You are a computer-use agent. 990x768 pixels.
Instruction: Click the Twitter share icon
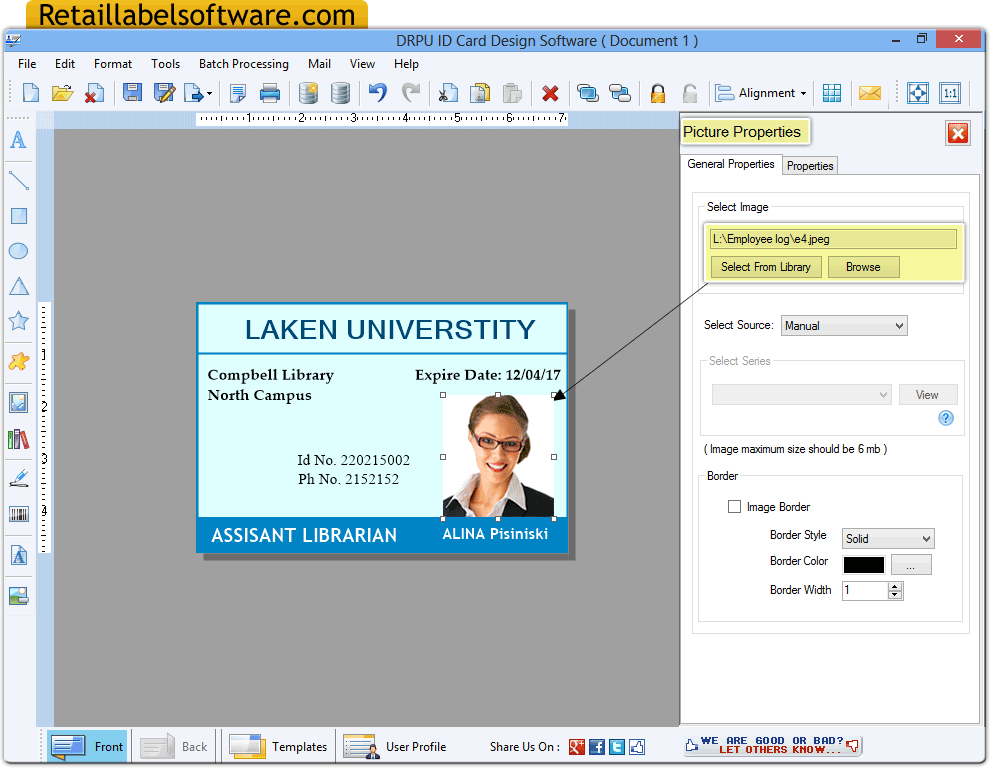click(x=617, y=747)
